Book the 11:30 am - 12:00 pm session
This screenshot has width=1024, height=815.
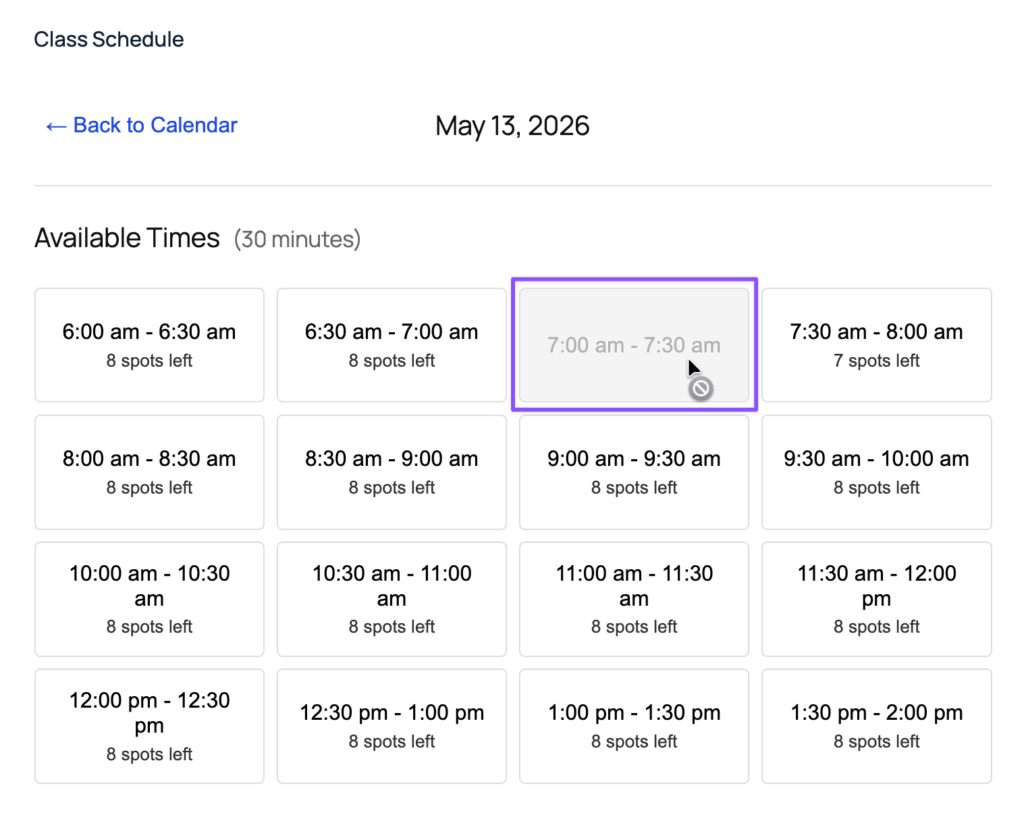tap(876, 599)
